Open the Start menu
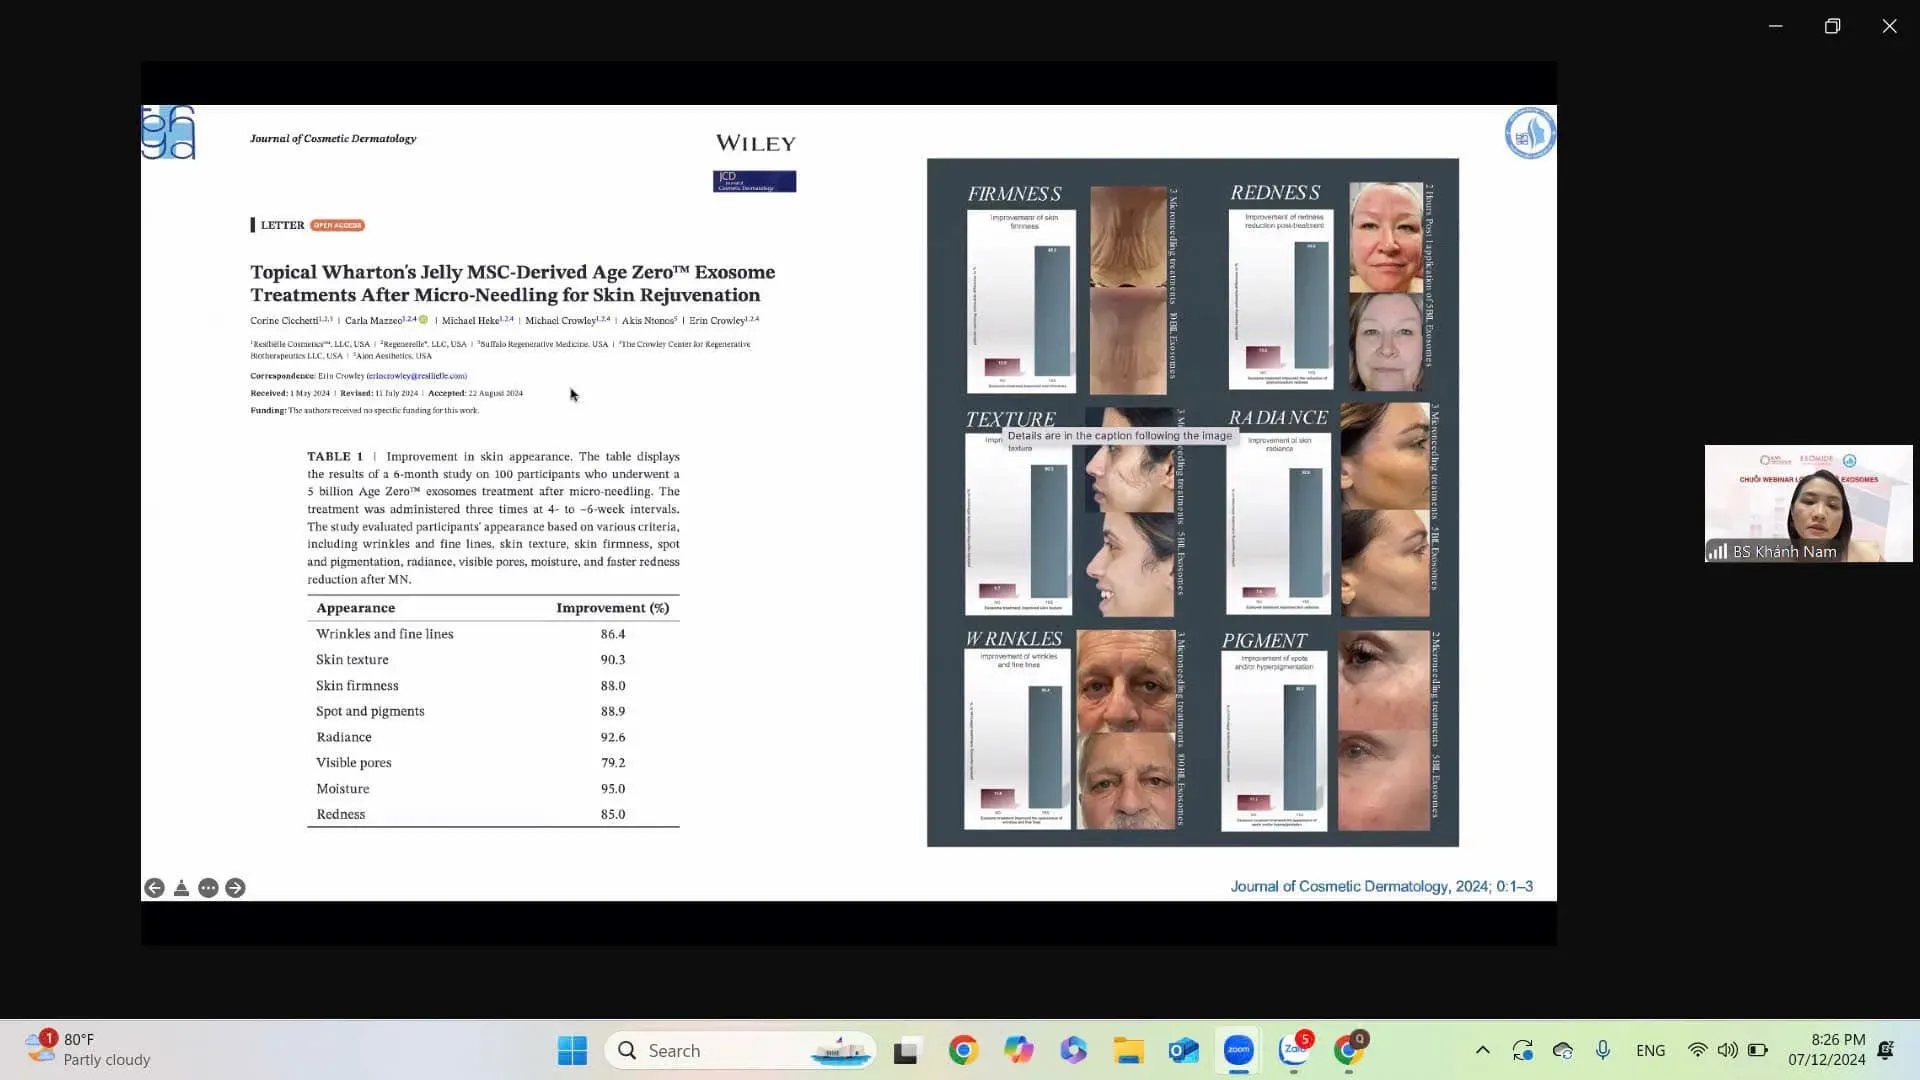Viewport: 1920px width, 1080px height. [571, 1050]
